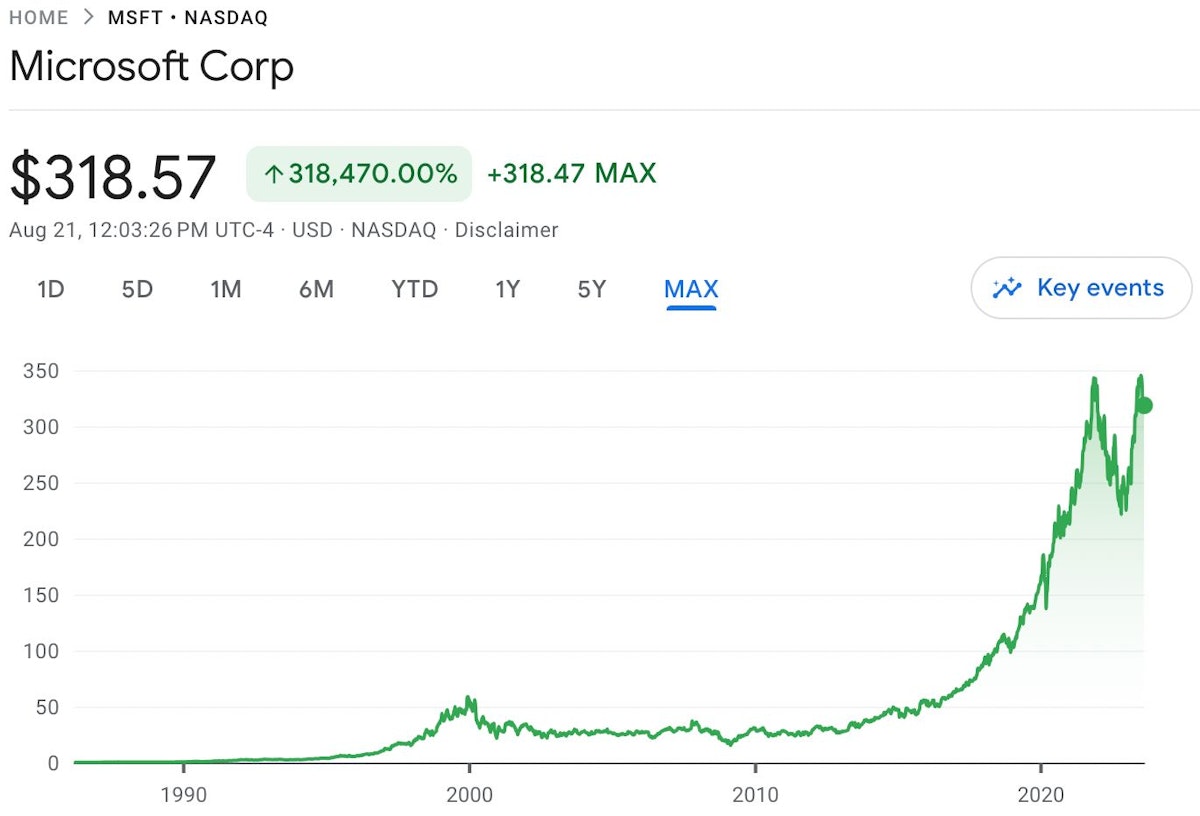Image resolution: width=1200 pixels, height=816 pixels.
Task: Click the breadcrumb chevron after HOME
Action: coord(88,18)
